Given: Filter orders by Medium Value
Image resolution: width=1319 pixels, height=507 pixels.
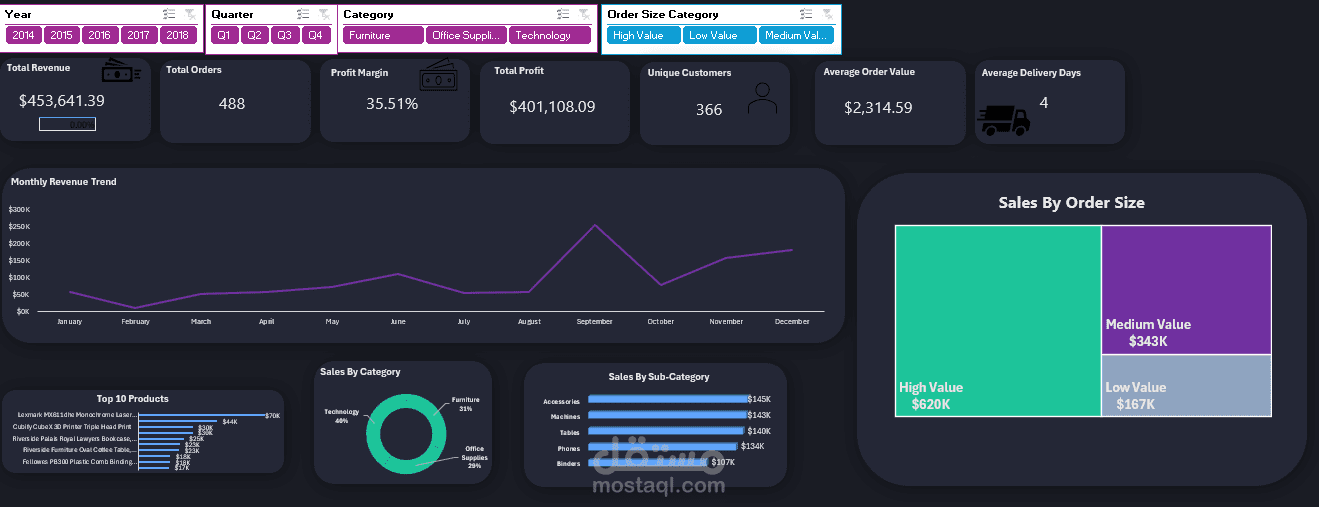Looking at the screenshot, I should pos(796,35).
